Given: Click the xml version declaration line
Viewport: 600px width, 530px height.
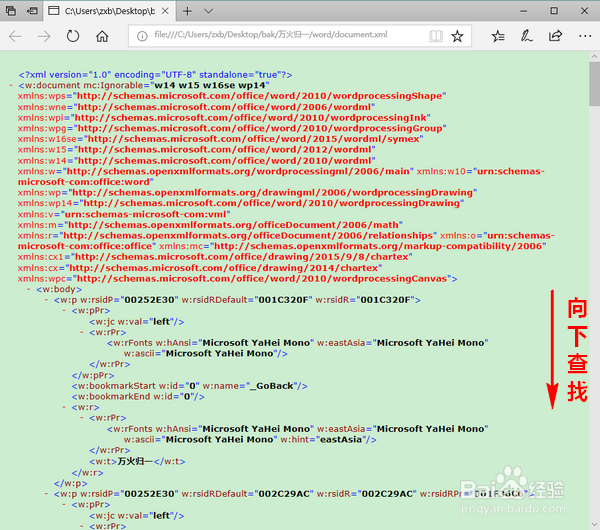Looking at the screenshot, I should point(155,75).
